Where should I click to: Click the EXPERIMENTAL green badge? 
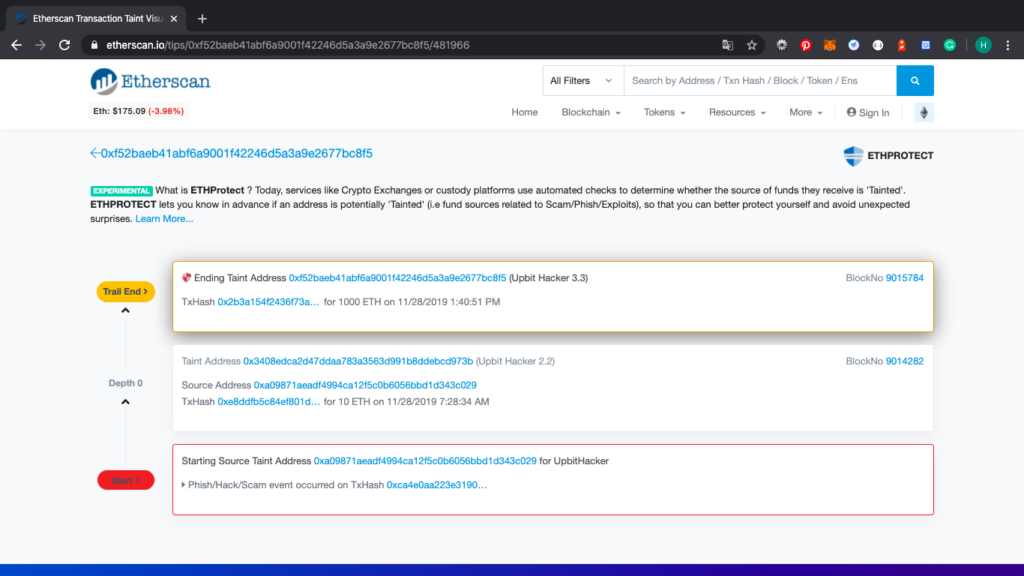click(121, 191)
